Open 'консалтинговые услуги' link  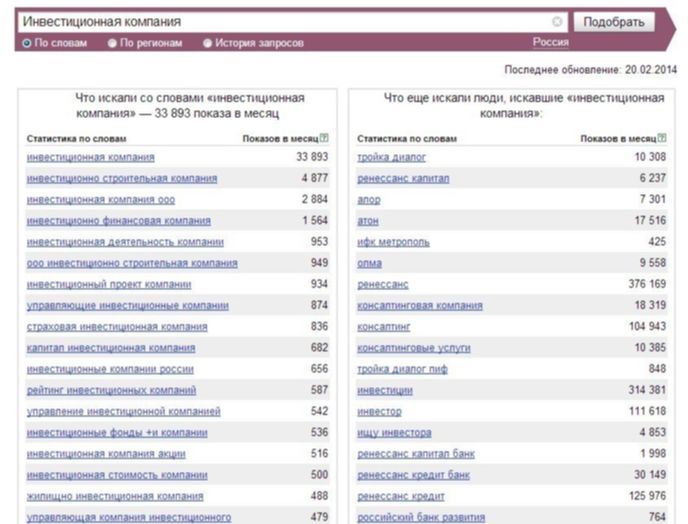pos(414,348)
